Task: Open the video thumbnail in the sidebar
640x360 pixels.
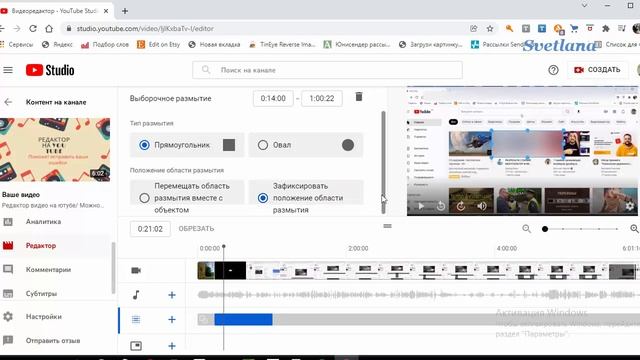Action: 55,149
